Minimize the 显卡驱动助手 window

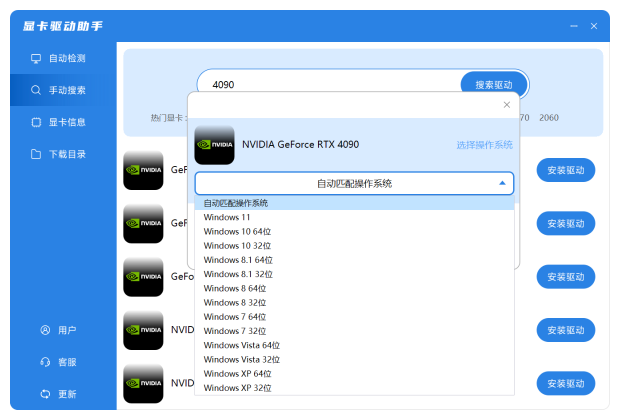[x=573, y=25]
